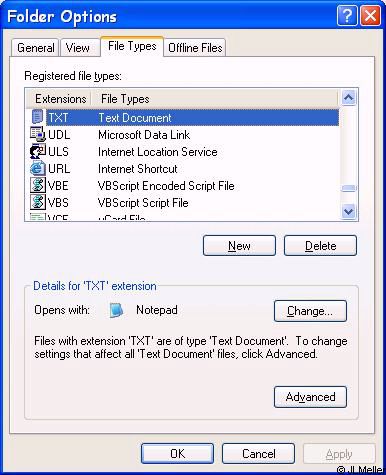Image resolution: width=386 pixels, height=475 pixels.
Task: Switch to the General tab
Action: tap(35, 48)
